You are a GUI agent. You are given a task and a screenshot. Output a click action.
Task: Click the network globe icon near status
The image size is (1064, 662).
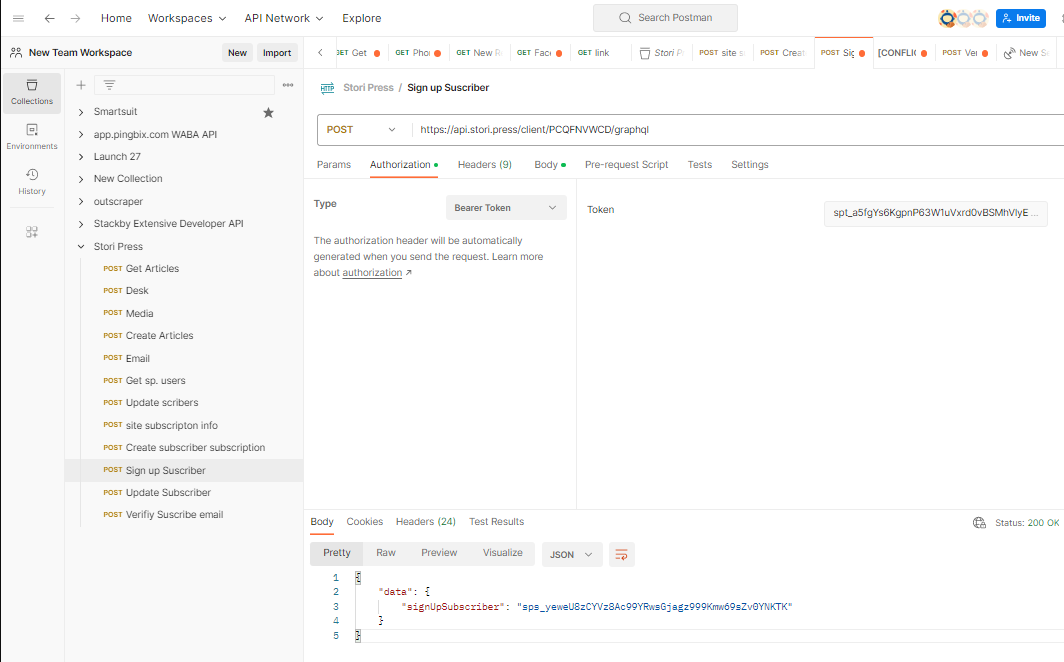tap(979, 522)
